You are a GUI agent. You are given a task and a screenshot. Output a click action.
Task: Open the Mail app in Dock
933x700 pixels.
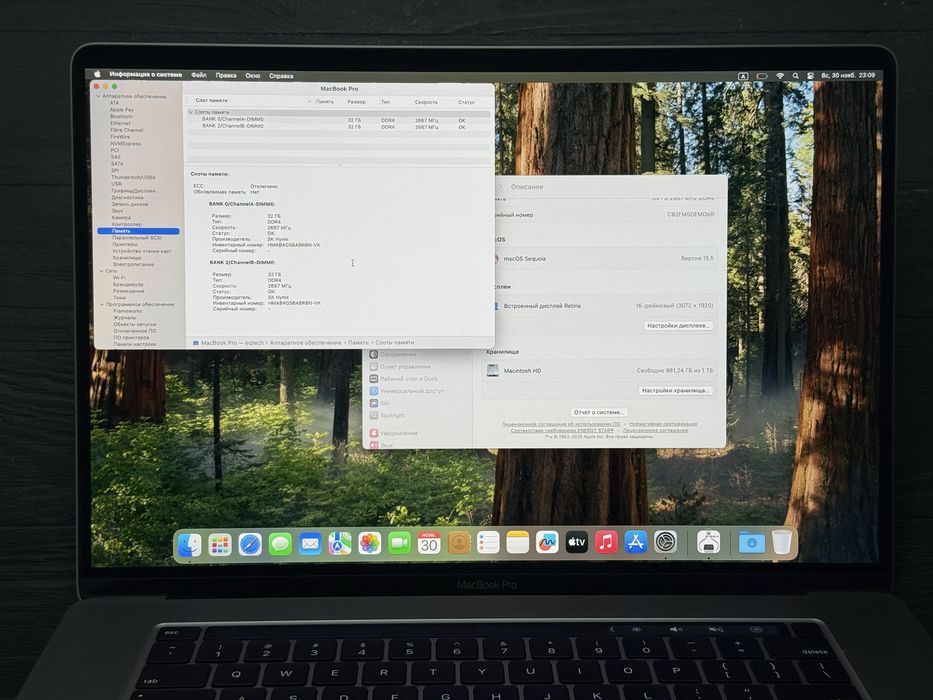(x=310, y=543)
